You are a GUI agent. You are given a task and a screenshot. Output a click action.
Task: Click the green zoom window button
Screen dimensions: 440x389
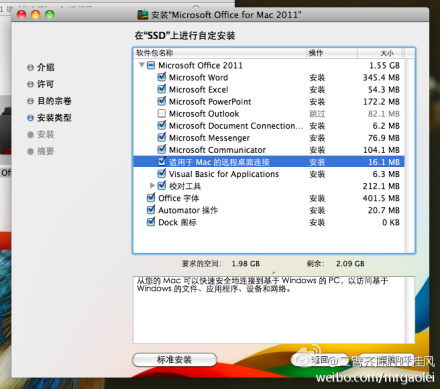pos(50,15)
